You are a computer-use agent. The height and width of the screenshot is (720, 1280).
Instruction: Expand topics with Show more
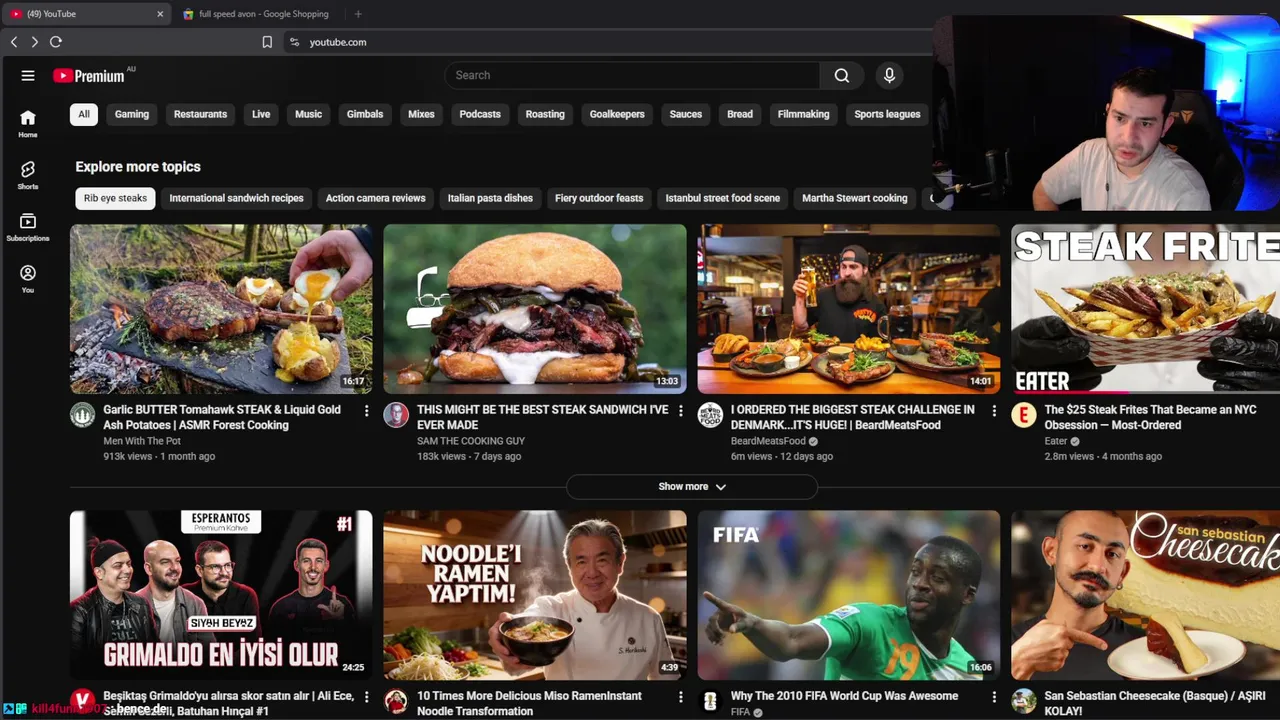692,487
